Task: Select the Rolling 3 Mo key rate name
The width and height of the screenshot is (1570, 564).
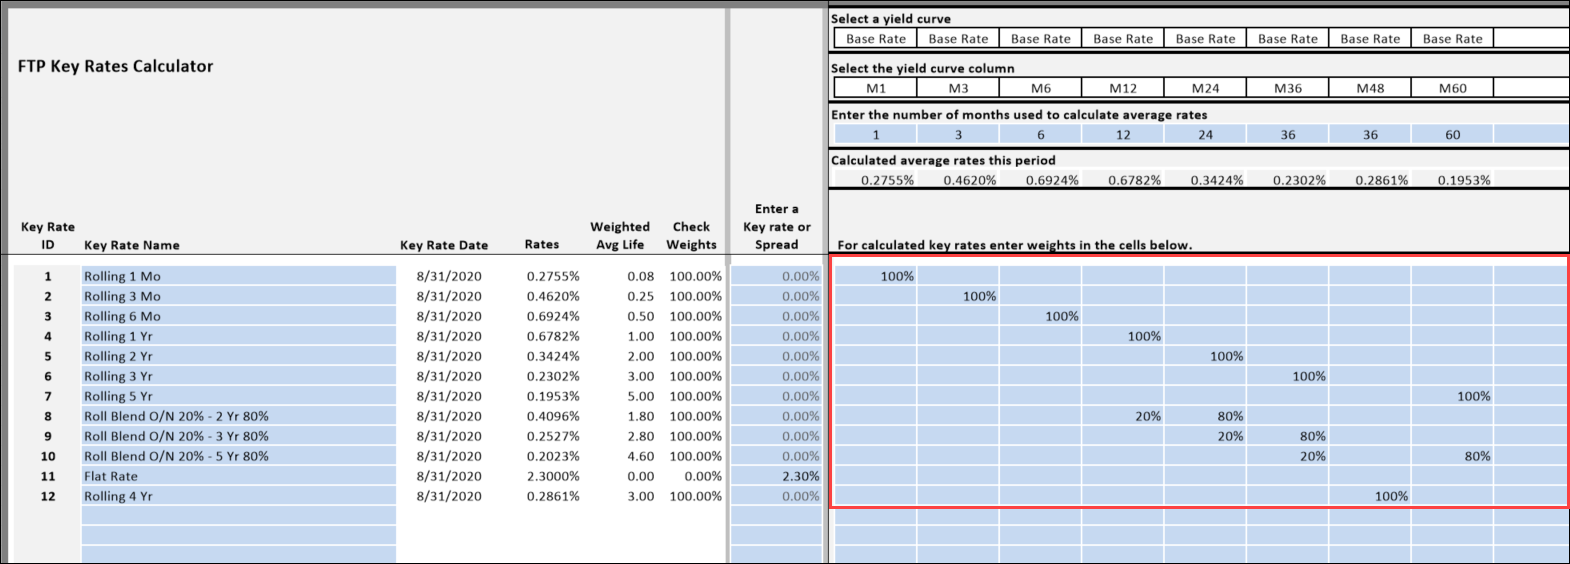Action: point(239,296)
